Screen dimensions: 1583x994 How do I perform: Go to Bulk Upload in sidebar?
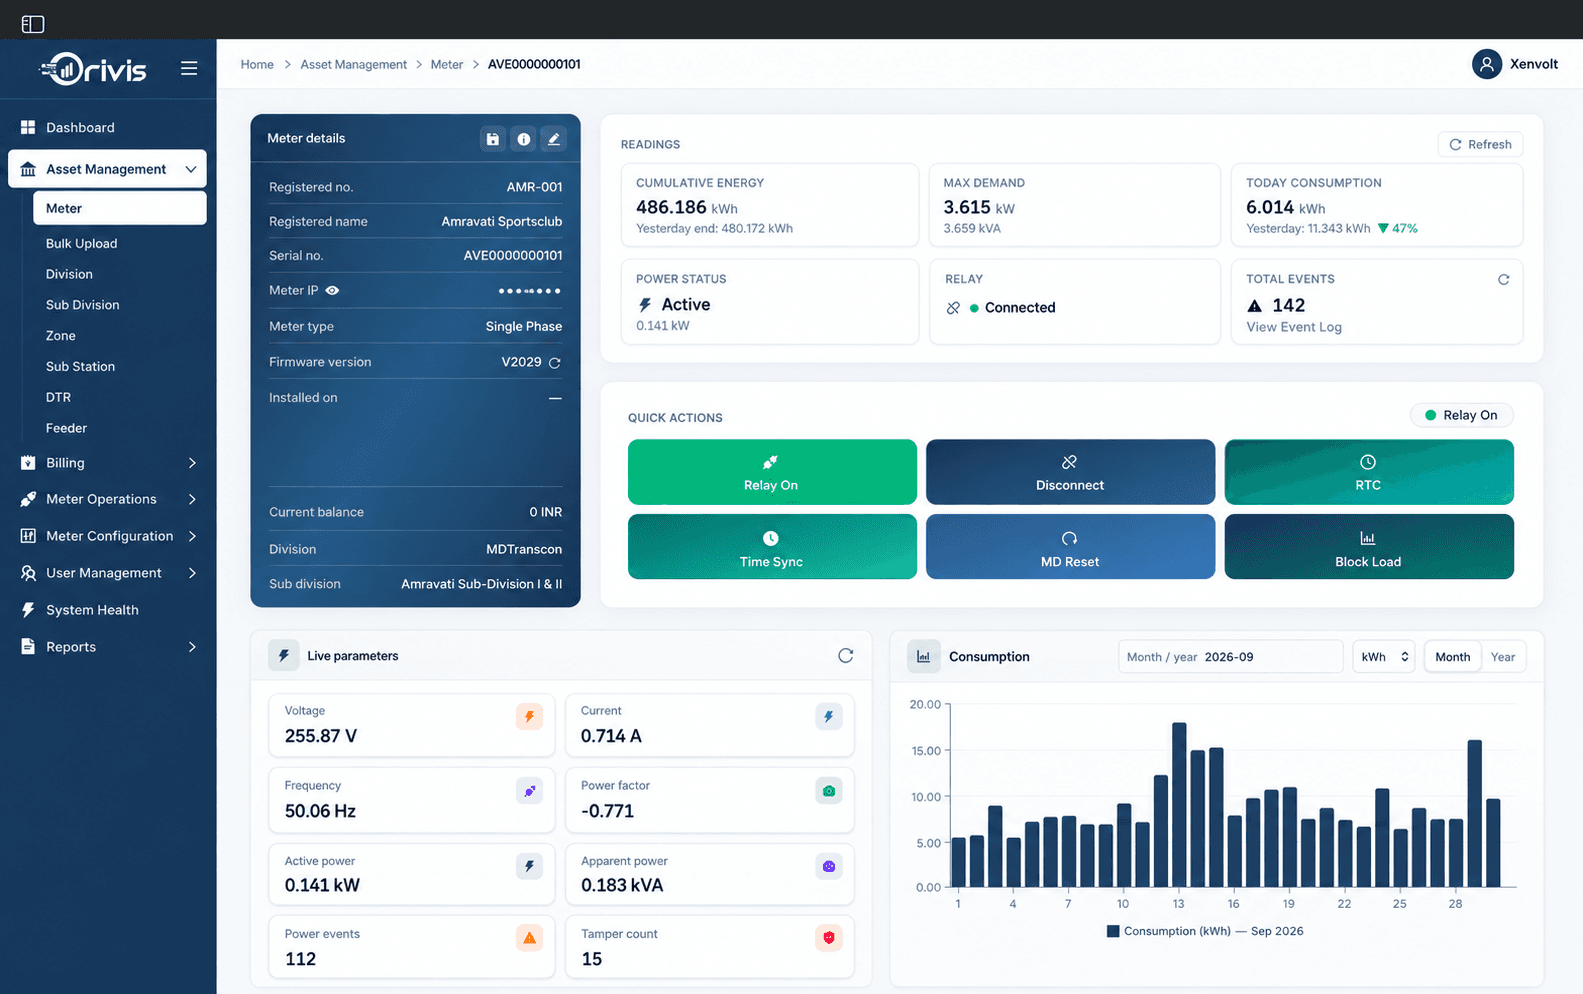click(81, 243)
